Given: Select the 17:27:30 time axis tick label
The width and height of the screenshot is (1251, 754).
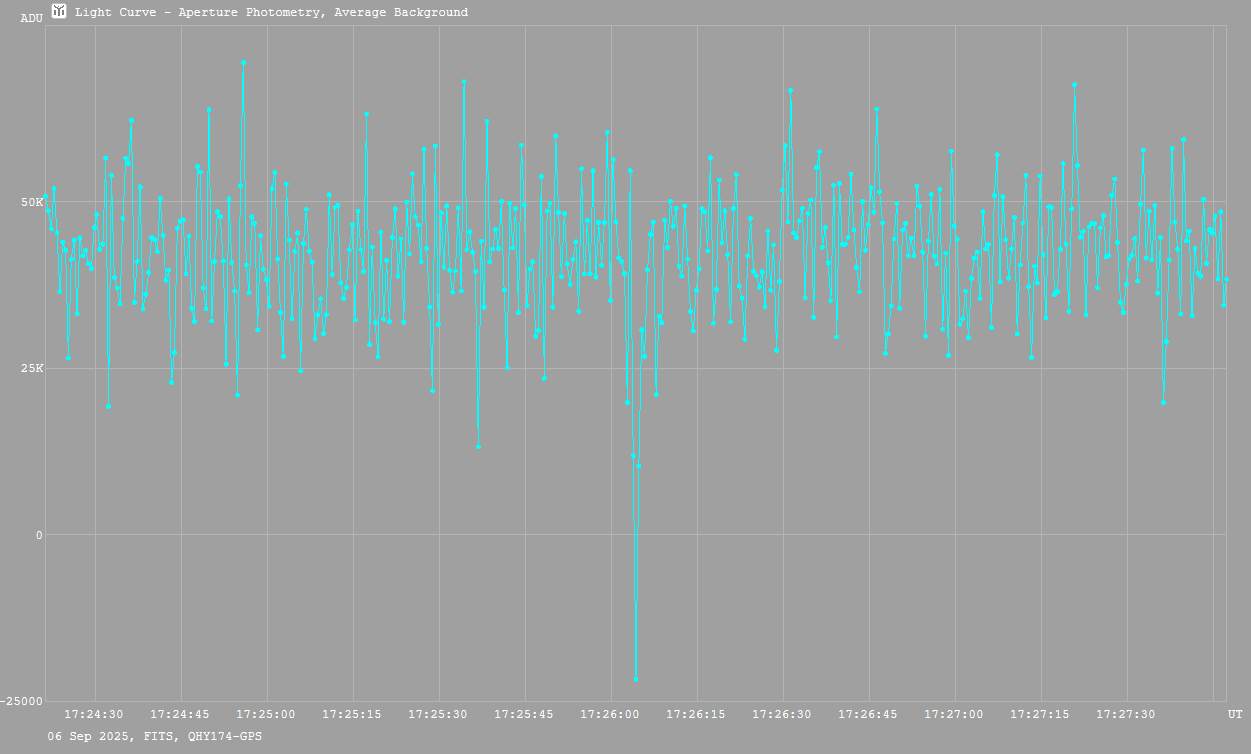Looking at the screenshot, I should (1126, 714).
